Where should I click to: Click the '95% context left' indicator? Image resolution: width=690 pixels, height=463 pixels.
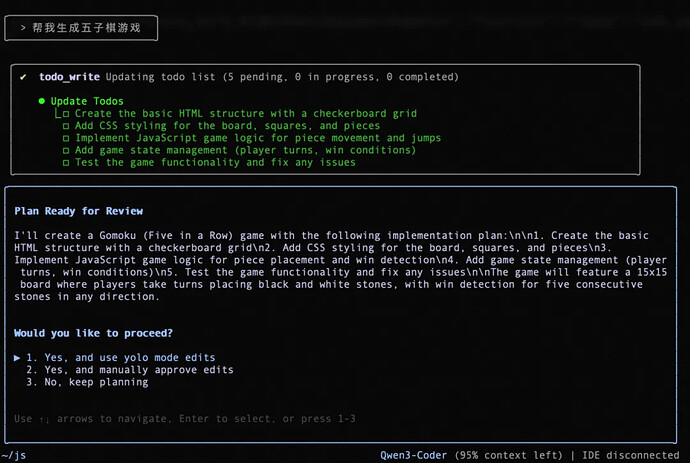pos(507,455)
